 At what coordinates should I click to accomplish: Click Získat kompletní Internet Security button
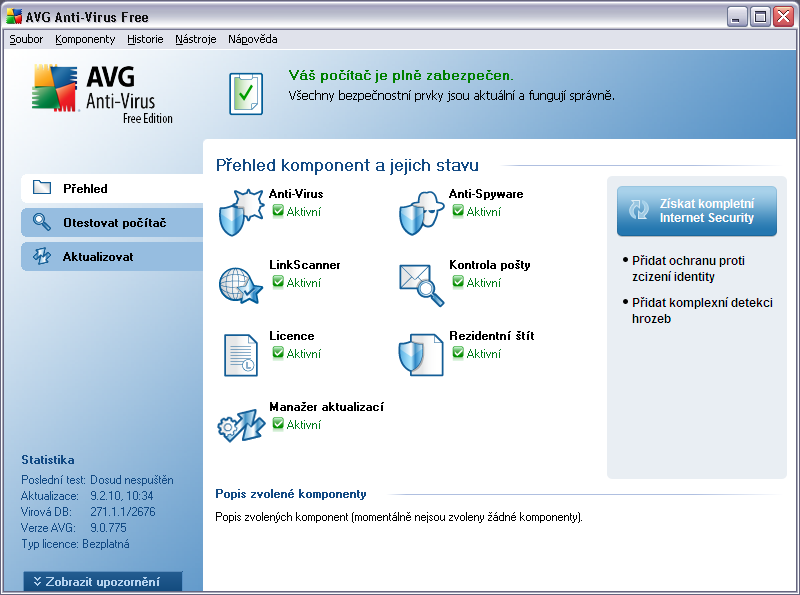point(696,211)
